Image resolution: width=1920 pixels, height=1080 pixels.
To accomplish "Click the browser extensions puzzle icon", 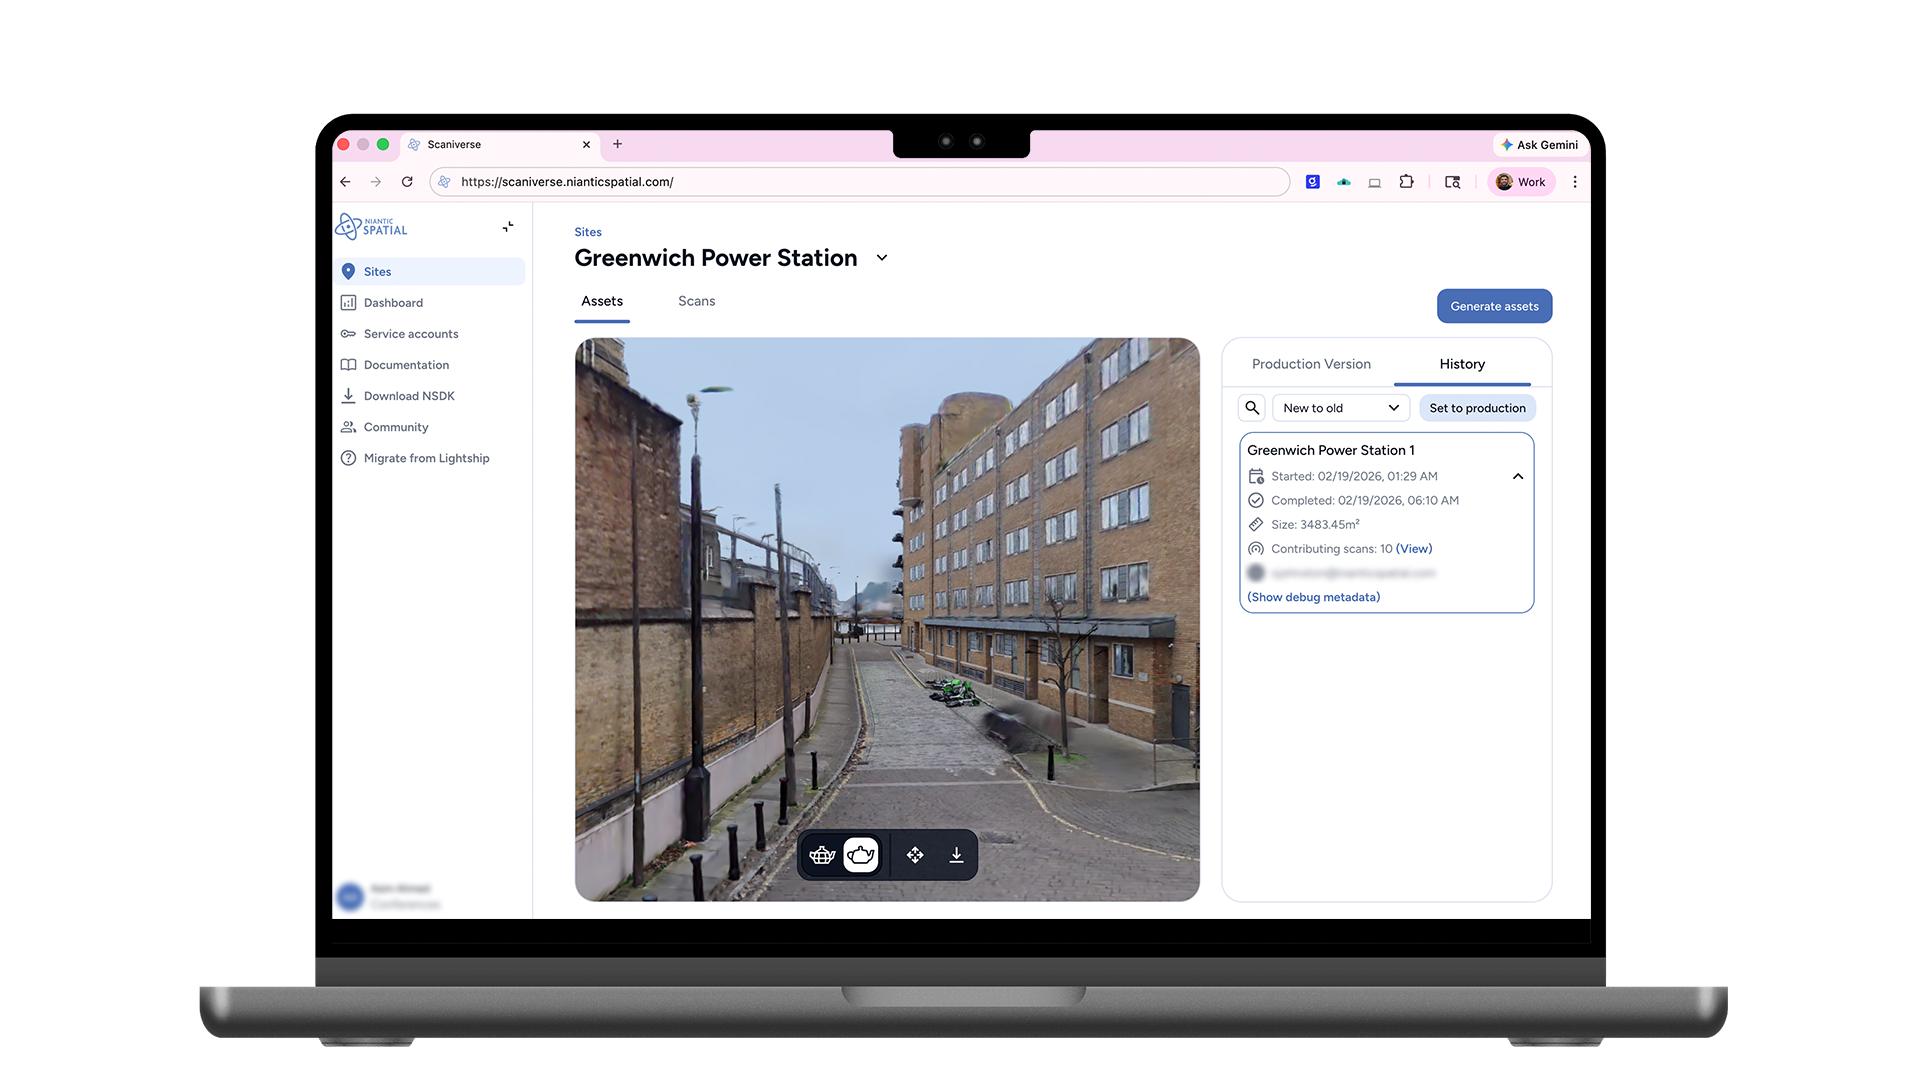I will pyautogui.click(x=1406, y=182).
